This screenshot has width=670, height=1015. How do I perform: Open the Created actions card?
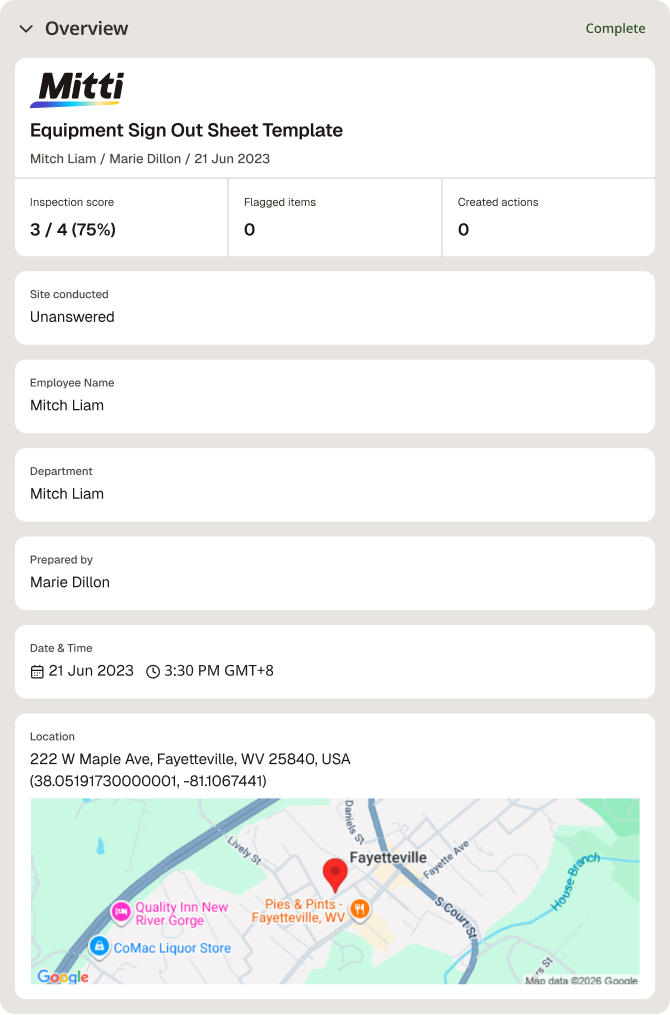[549, 218]
